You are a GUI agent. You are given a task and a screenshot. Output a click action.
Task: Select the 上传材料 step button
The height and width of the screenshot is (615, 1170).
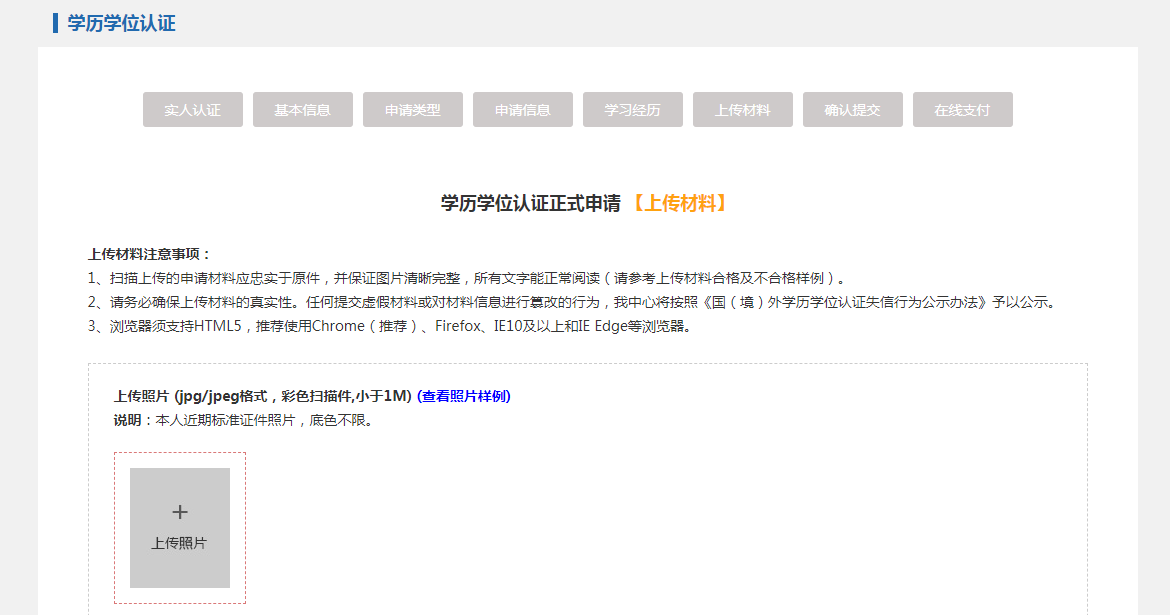tap(742, 110)
